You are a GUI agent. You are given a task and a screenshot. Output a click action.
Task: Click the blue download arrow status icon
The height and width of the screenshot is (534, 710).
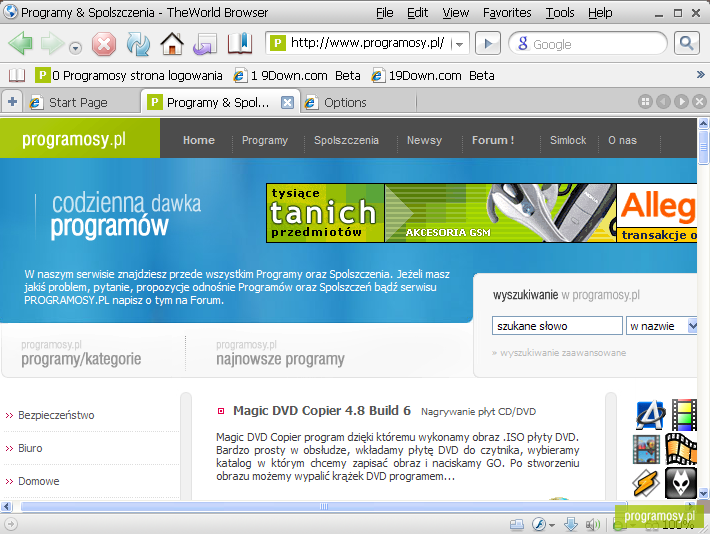click(571, 524)
